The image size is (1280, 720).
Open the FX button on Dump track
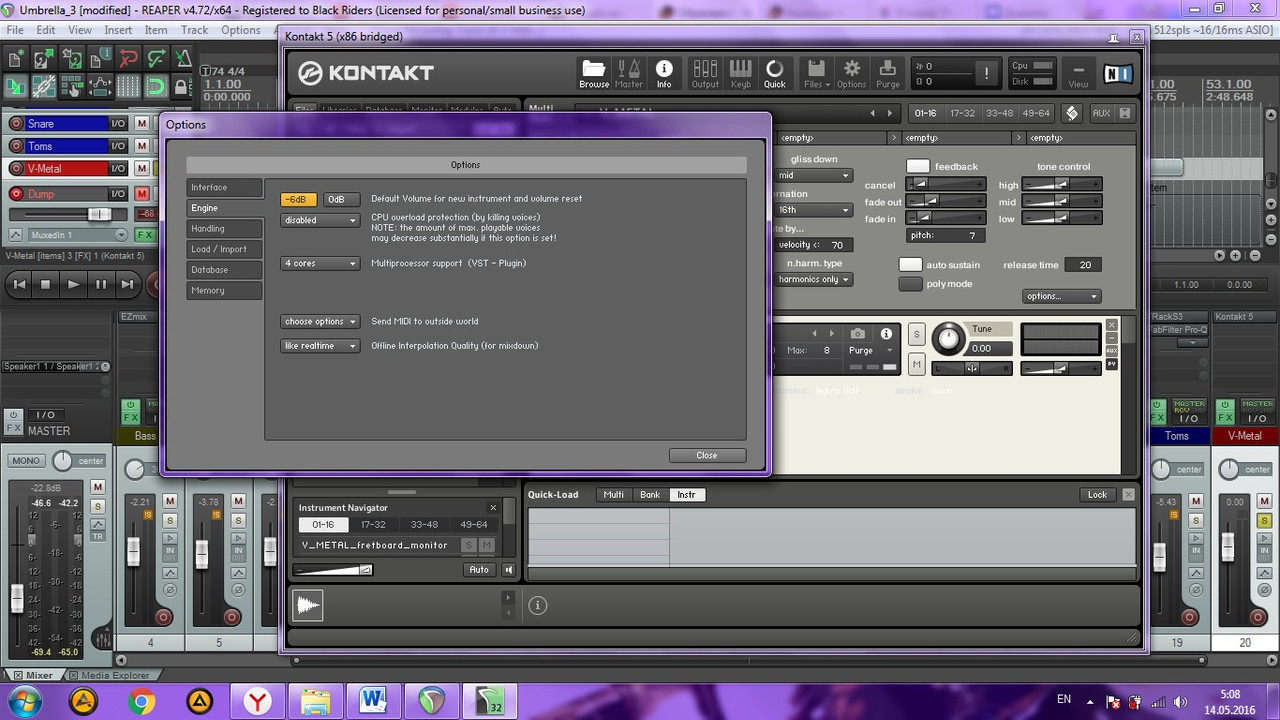[x=145, y=235]
